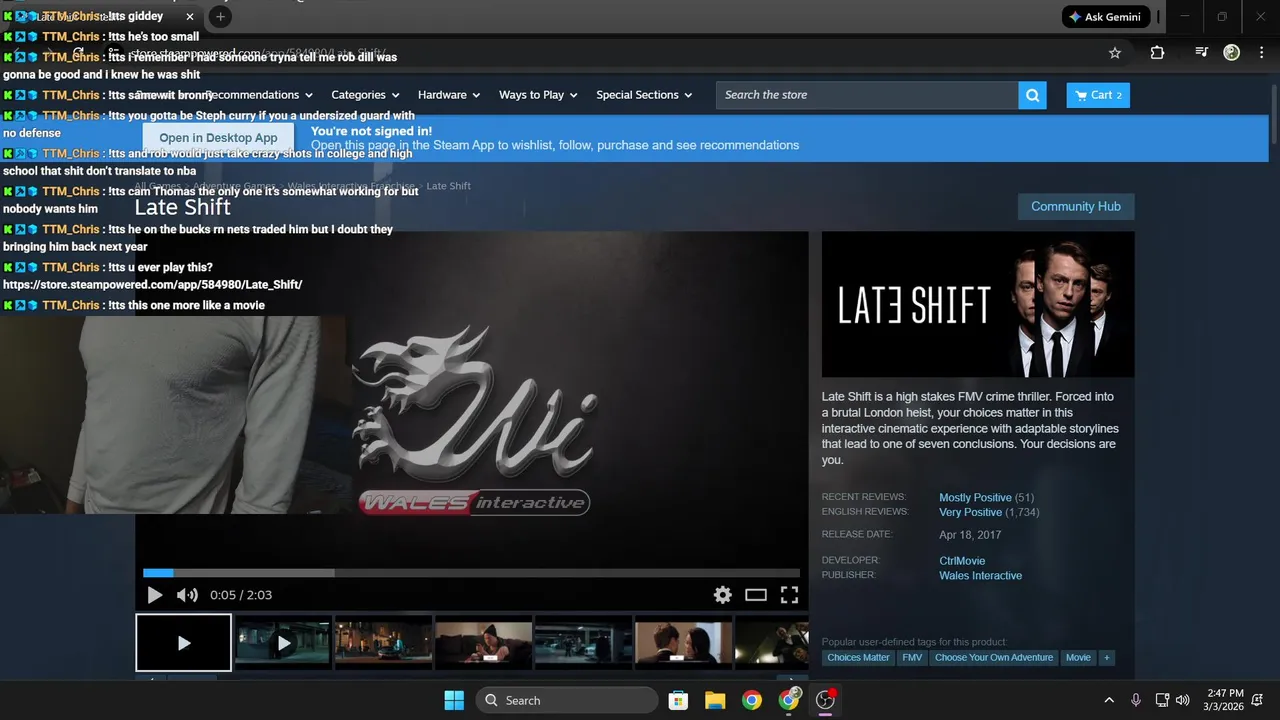Open the Community Hub
This screenshot has height=720, width=1280.
point(1076,206)
